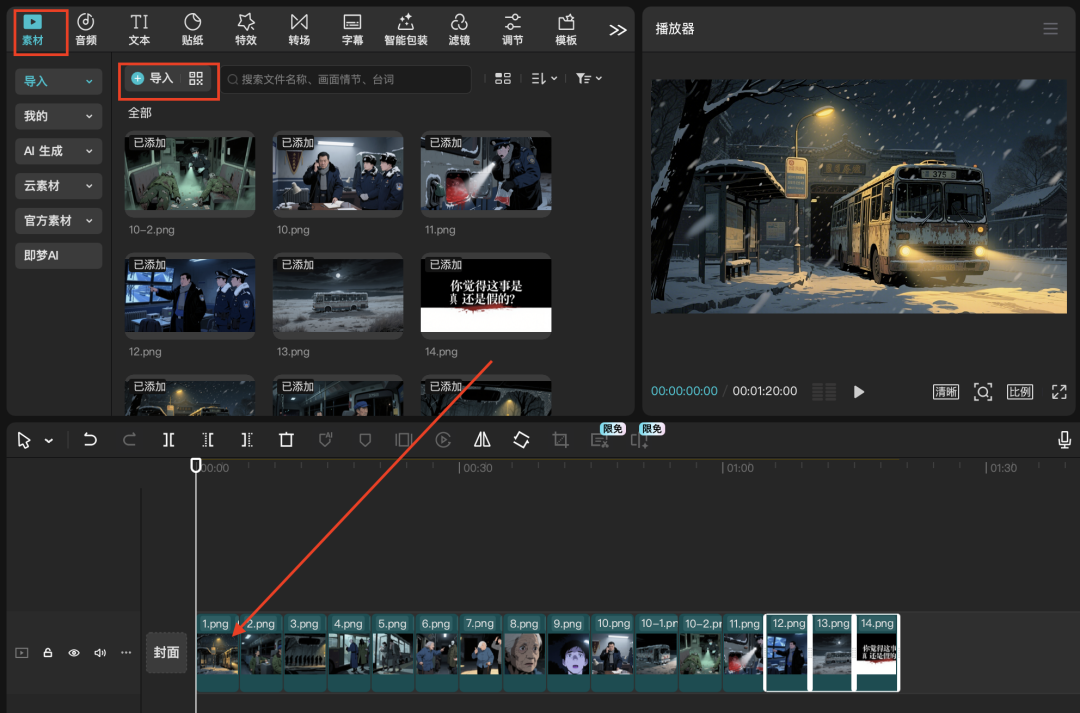Open QR code import icon
Viewport: 1080px width, 713px height.
(196, 78)
